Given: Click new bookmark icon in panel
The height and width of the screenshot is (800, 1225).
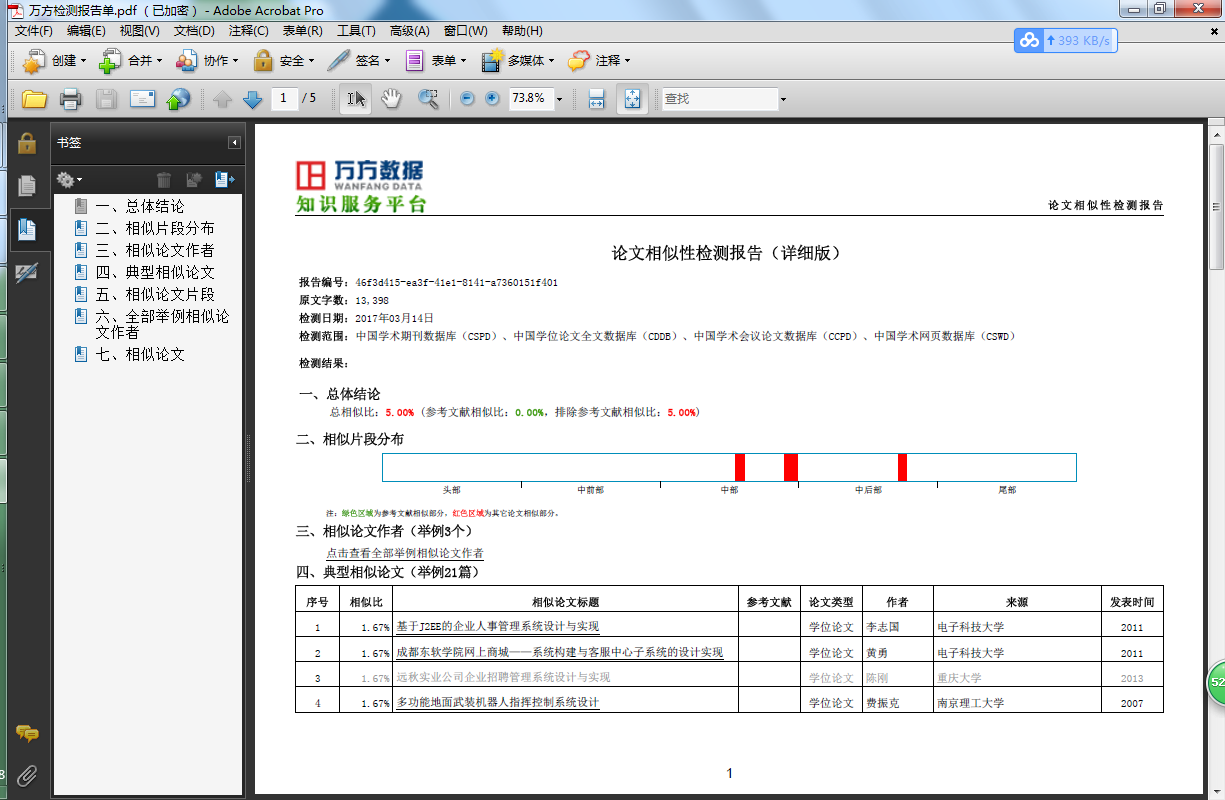Looking at the screenshot, I should point(194,180).
